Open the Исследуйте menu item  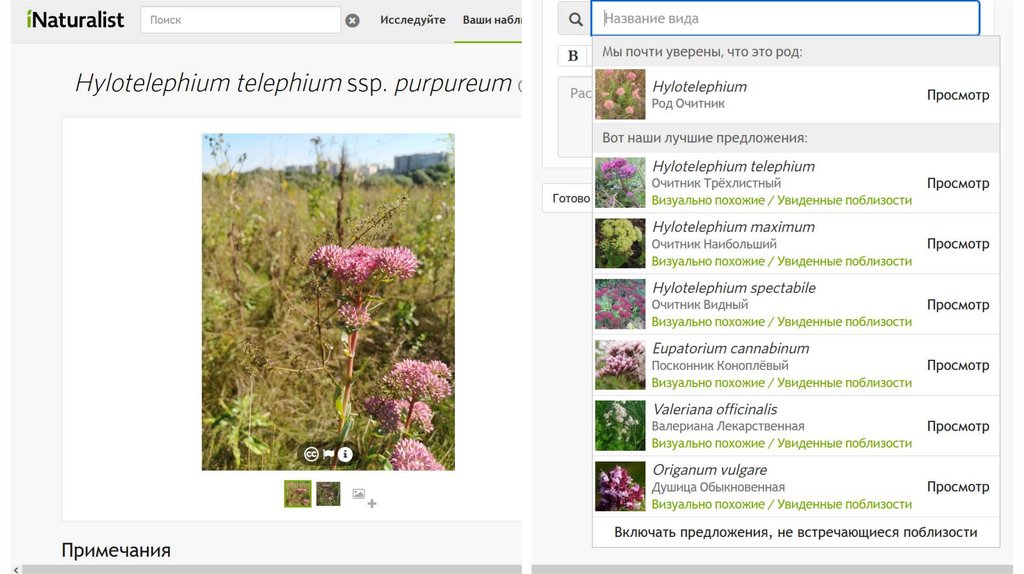tap(413, 20)
